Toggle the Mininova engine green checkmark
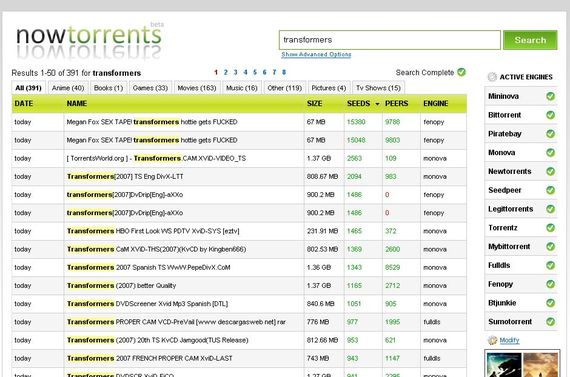 (550, 96)
